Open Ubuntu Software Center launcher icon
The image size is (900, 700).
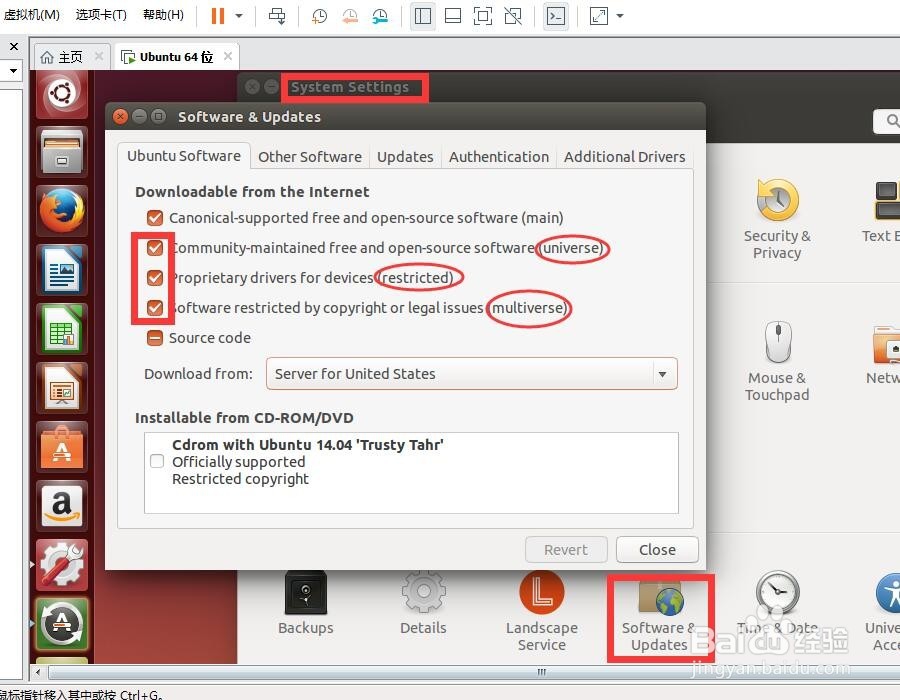pos(62,447)
